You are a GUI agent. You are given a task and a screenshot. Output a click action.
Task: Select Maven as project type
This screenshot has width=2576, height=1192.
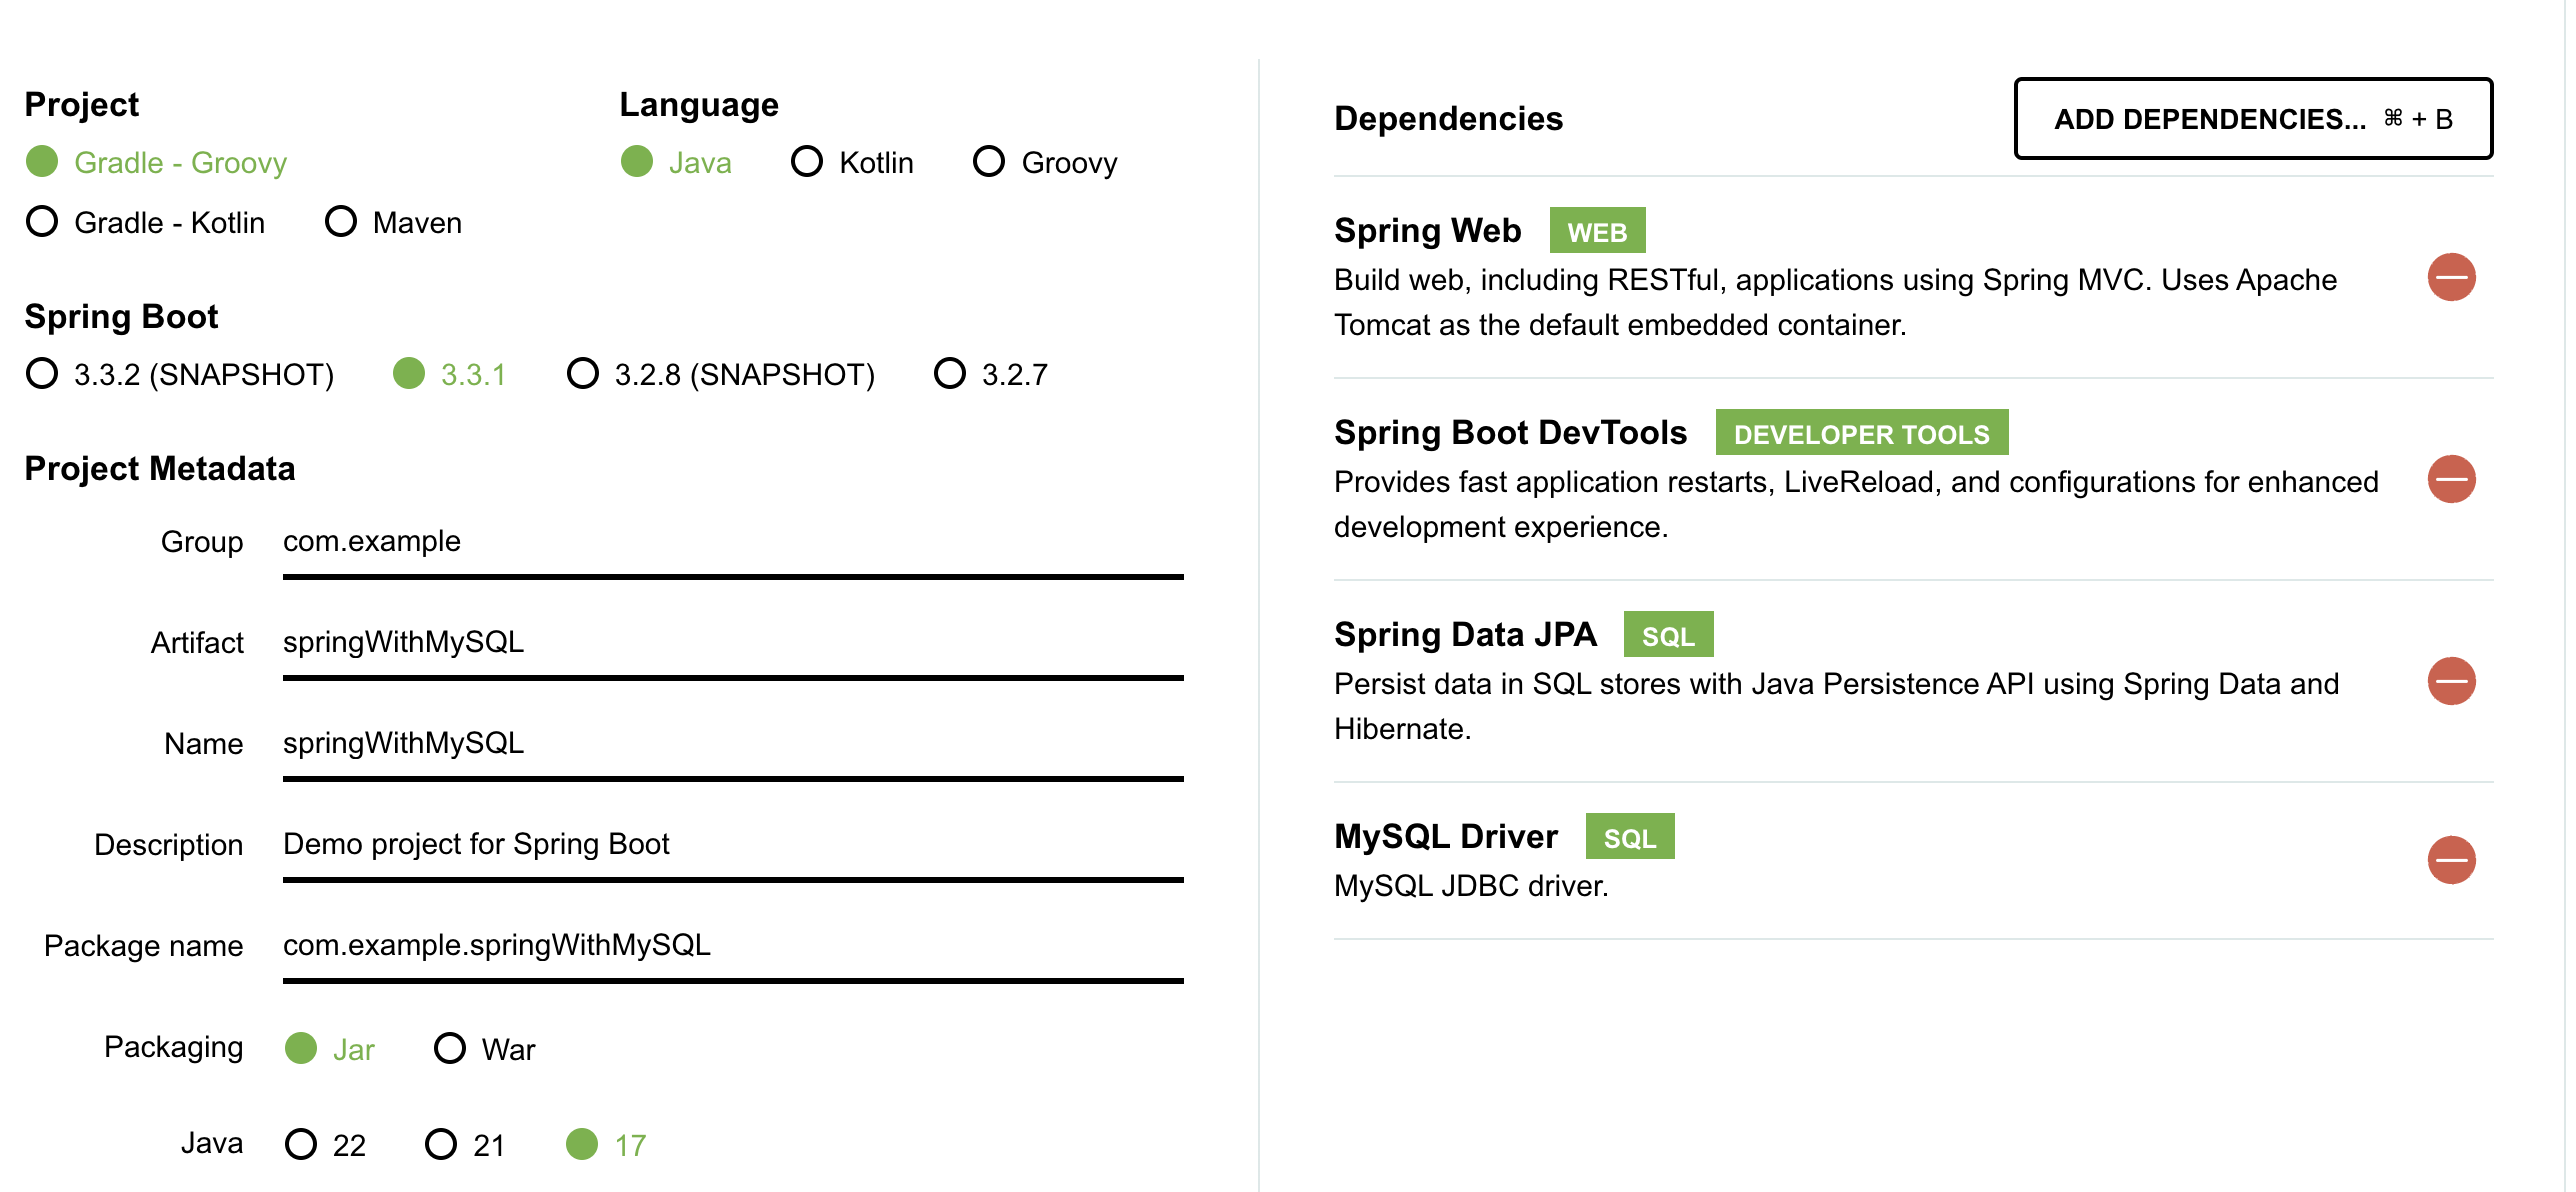tap(341, 222)
